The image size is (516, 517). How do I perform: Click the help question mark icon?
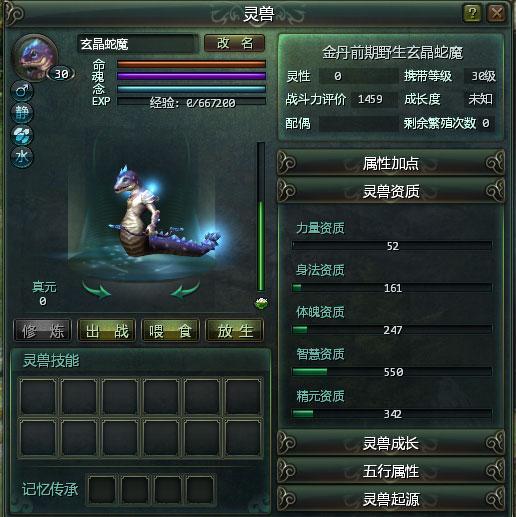coord(472,13)
